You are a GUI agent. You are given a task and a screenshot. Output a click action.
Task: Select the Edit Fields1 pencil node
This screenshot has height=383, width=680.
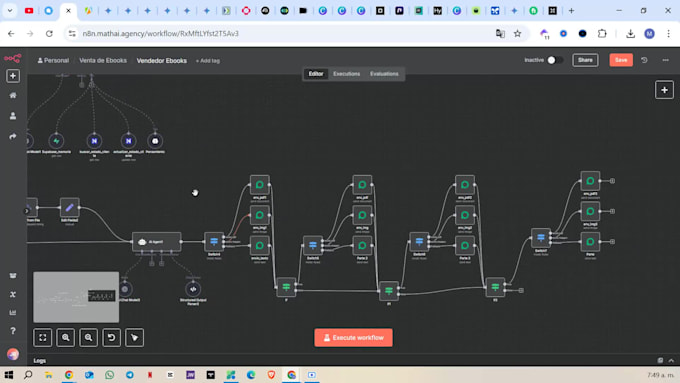coord(69,208)
